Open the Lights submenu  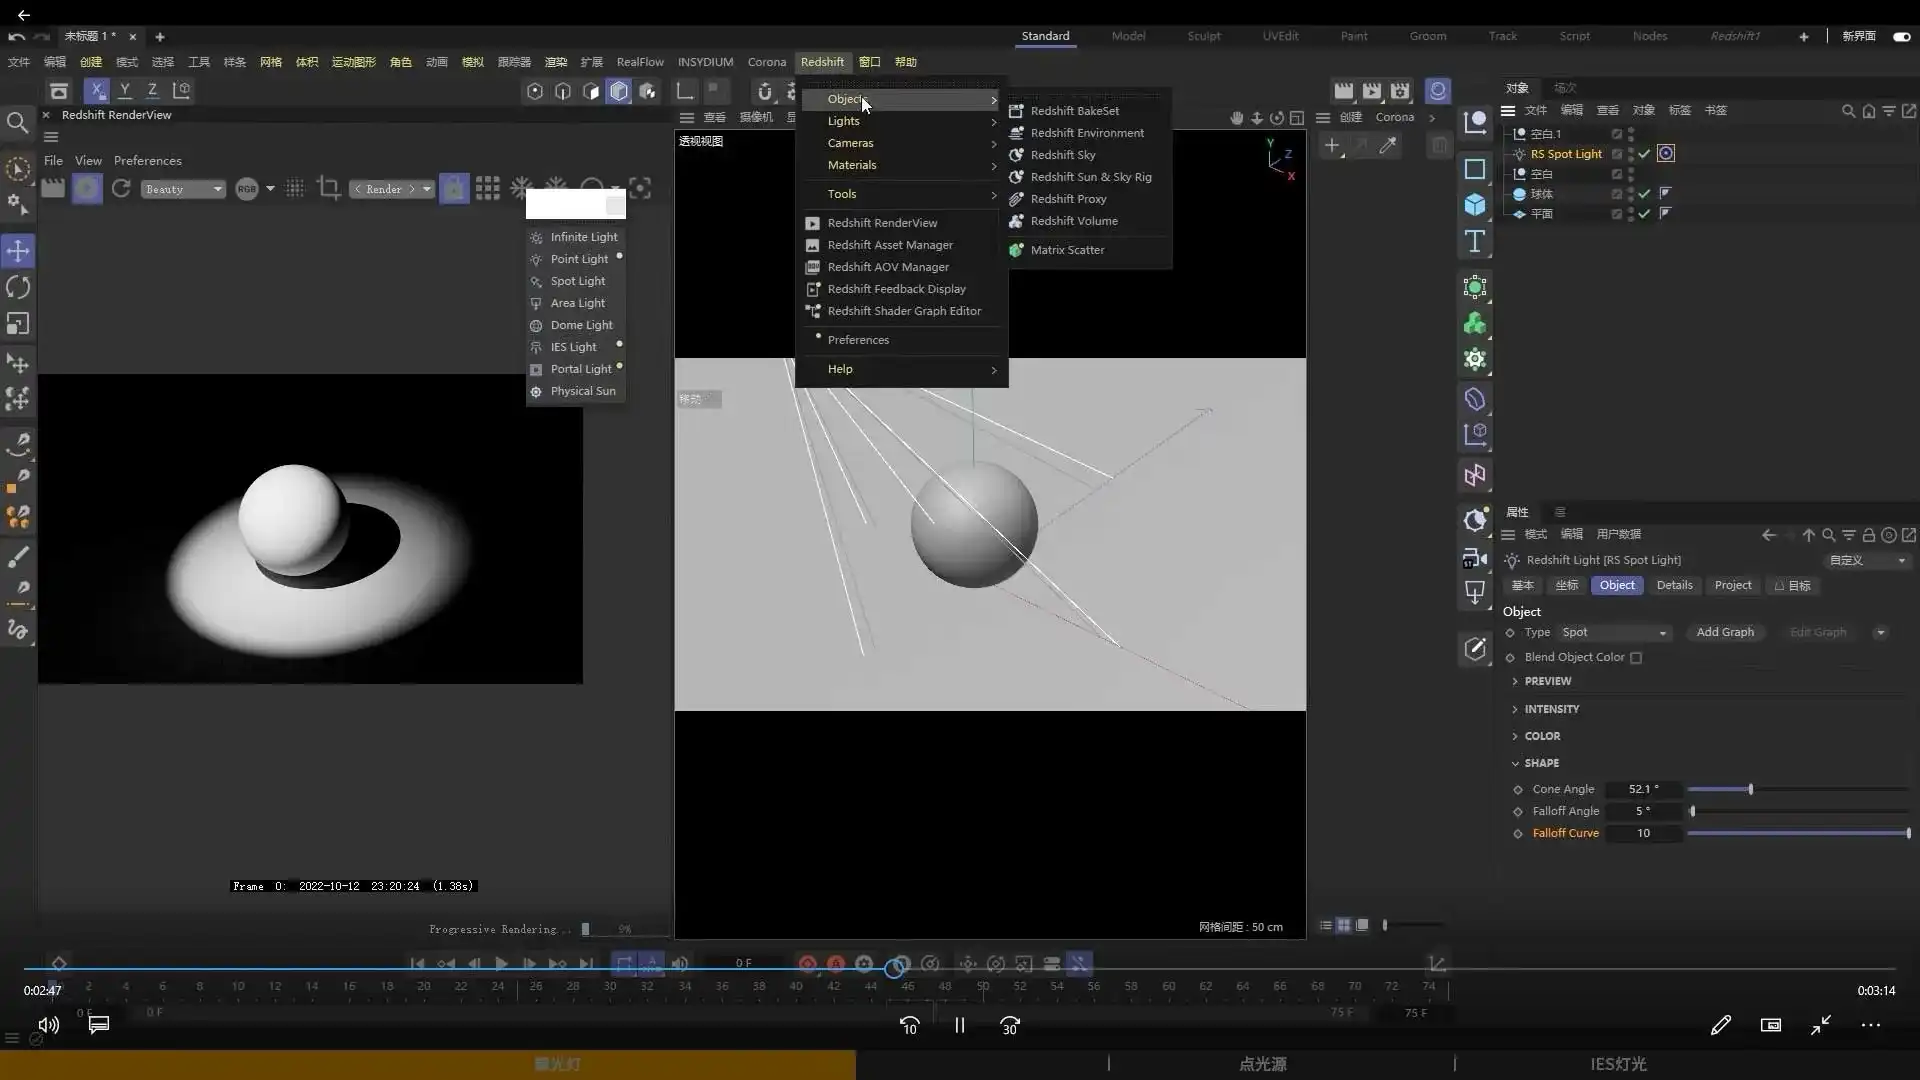coord(843,121)
